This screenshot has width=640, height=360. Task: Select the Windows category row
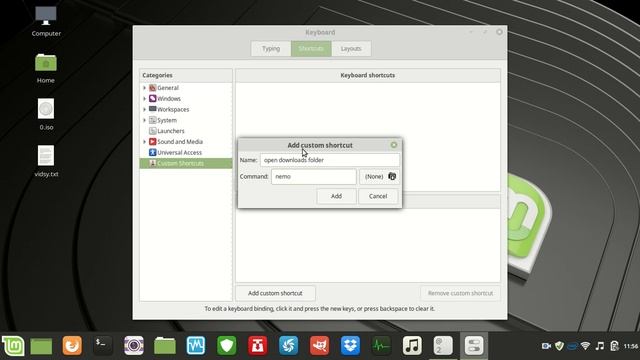click(x=186, y=98)
